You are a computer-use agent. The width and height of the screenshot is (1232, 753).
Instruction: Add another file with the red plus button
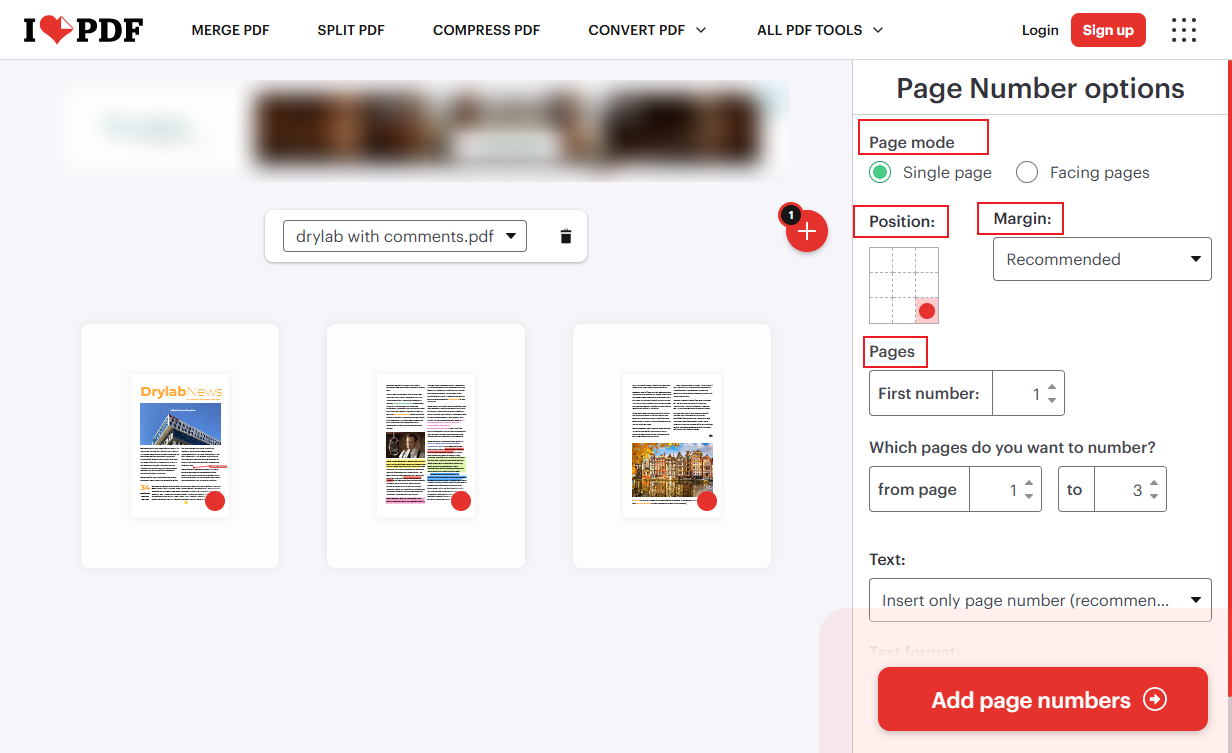point(807,231)
